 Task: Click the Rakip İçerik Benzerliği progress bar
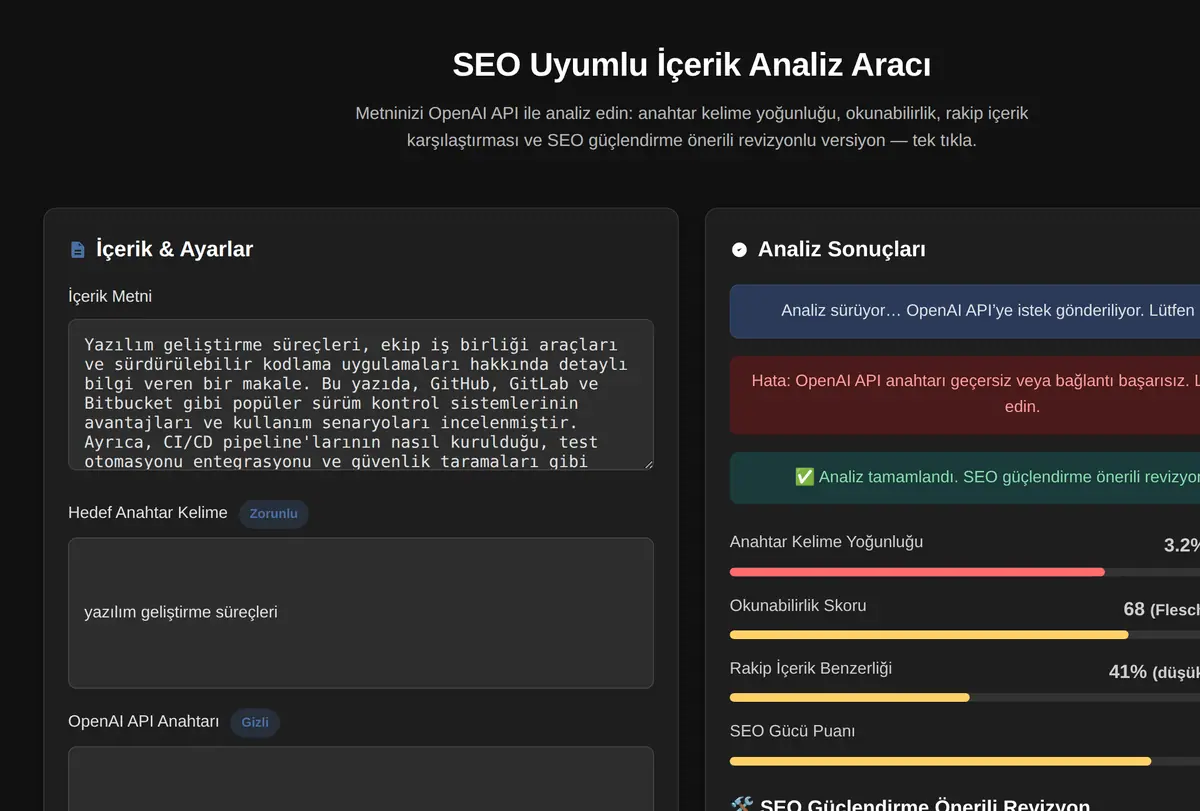[x=965, y=697]
